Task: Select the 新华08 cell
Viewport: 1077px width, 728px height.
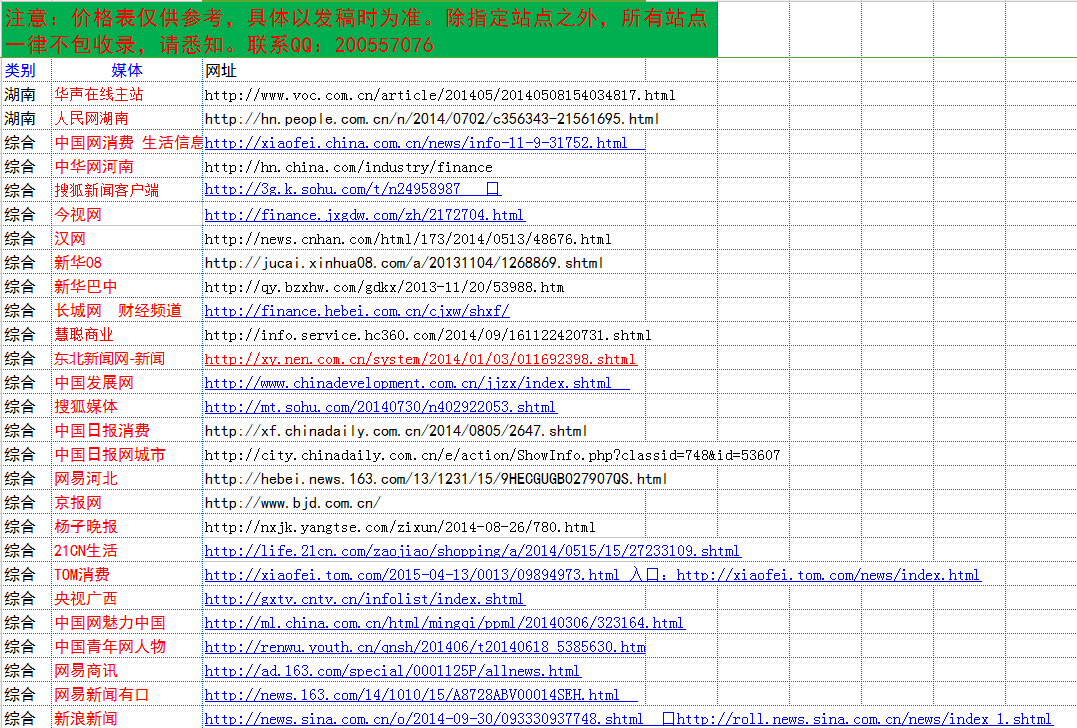Action: tap(127, 262)
